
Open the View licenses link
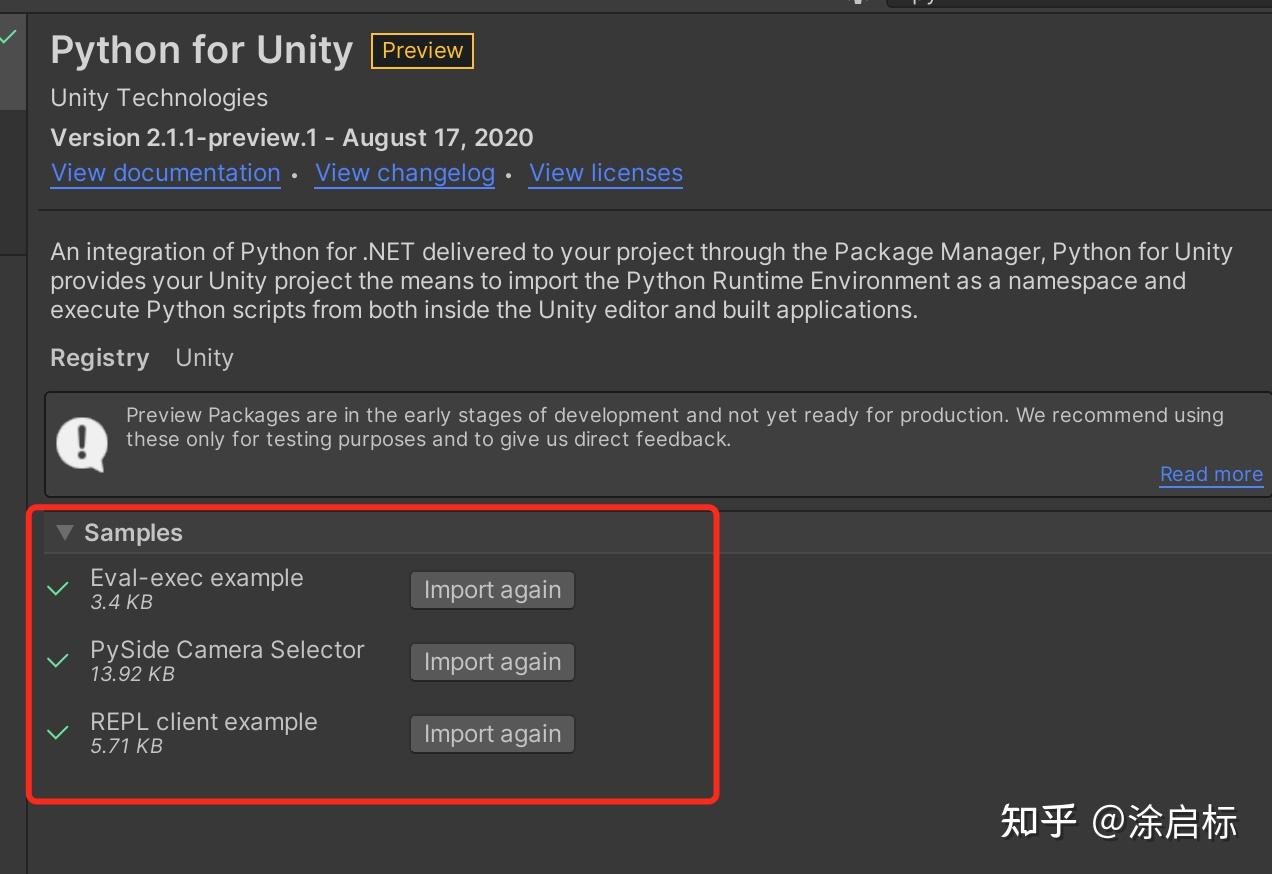tap(605, 173)
